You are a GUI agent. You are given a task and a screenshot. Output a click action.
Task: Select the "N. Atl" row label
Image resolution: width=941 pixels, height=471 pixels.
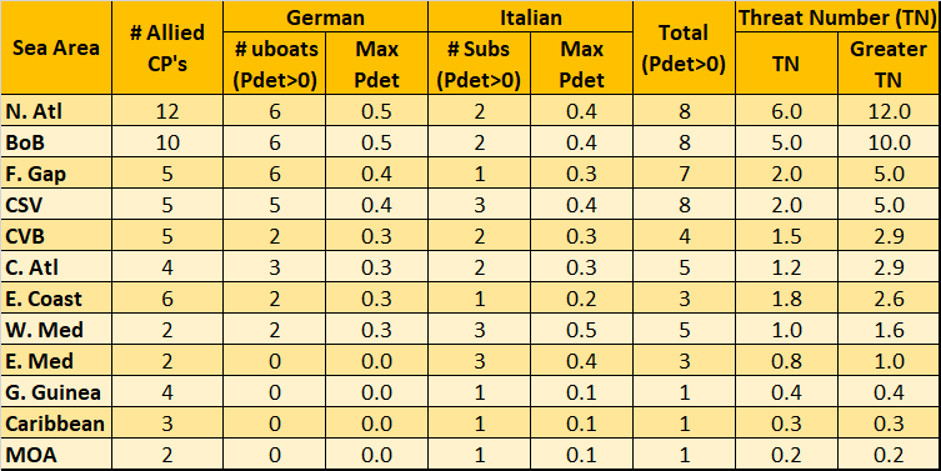35,112
